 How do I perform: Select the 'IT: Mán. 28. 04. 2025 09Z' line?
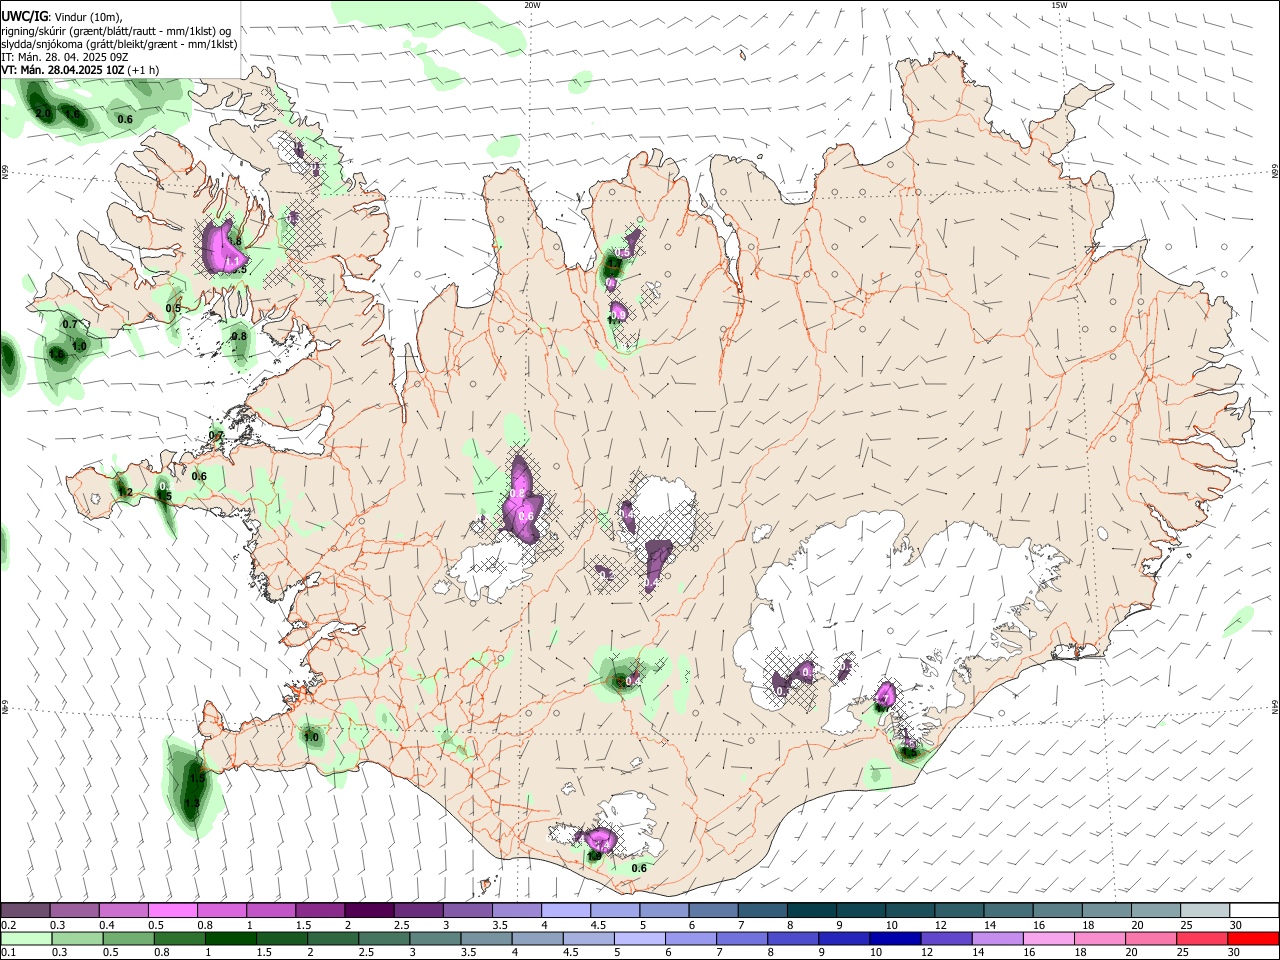(x=65, y=57)
